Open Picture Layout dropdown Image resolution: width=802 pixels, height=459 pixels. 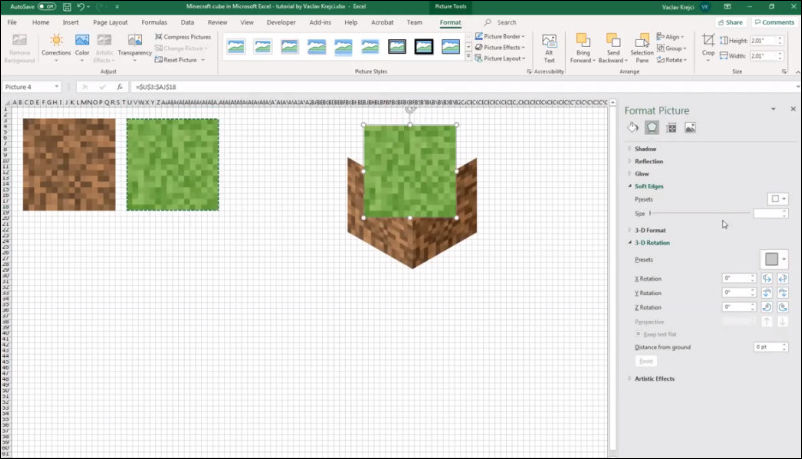[500, 58]
